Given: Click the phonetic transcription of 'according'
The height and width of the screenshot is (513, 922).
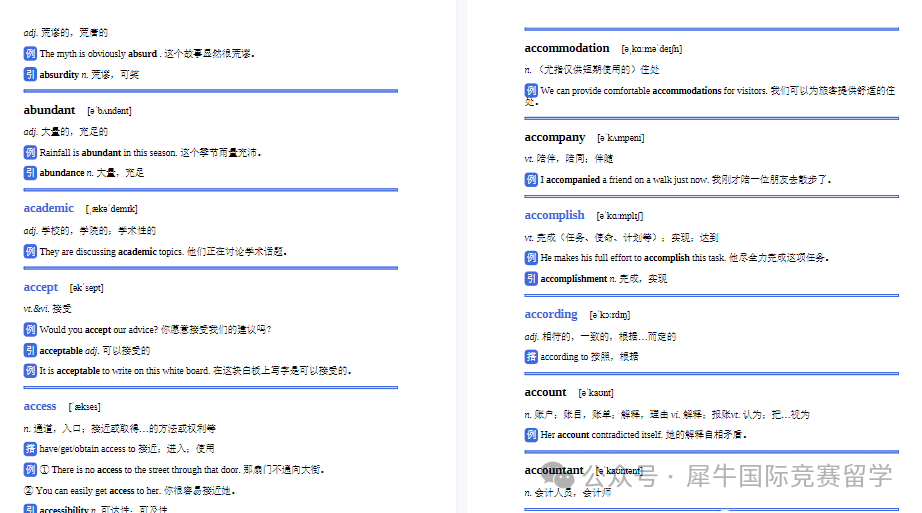Looking at the screenshot, I should (610, 315).
